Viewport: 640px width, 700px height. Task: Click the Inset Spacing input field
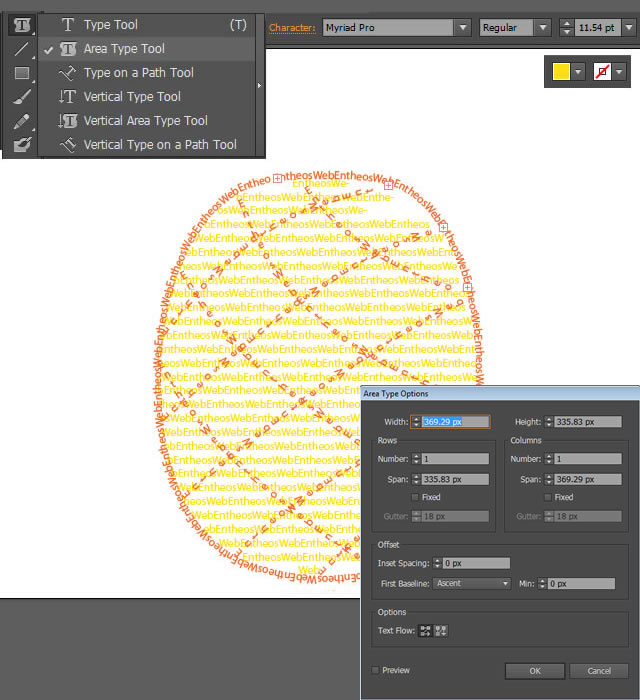(476, 564)
